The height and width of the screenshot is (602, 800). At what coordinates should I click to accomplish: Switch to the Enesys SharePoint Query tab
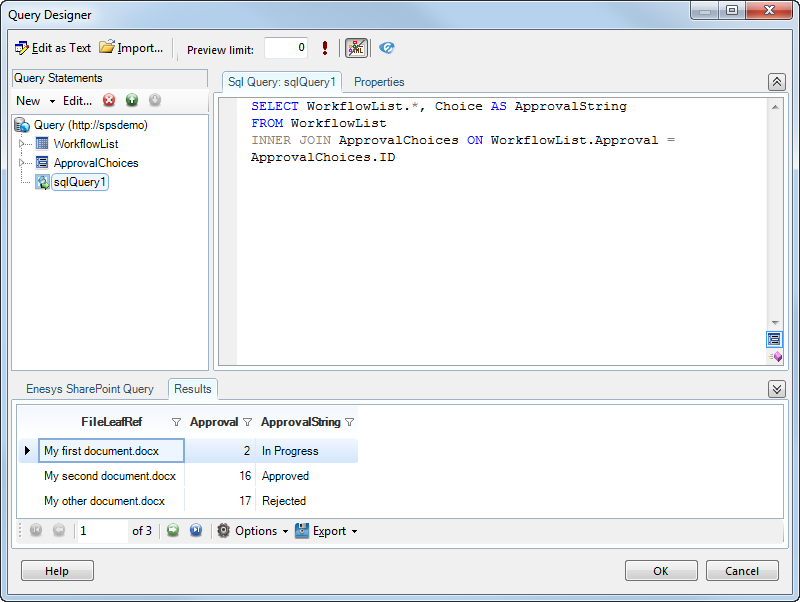click(90, 389)
